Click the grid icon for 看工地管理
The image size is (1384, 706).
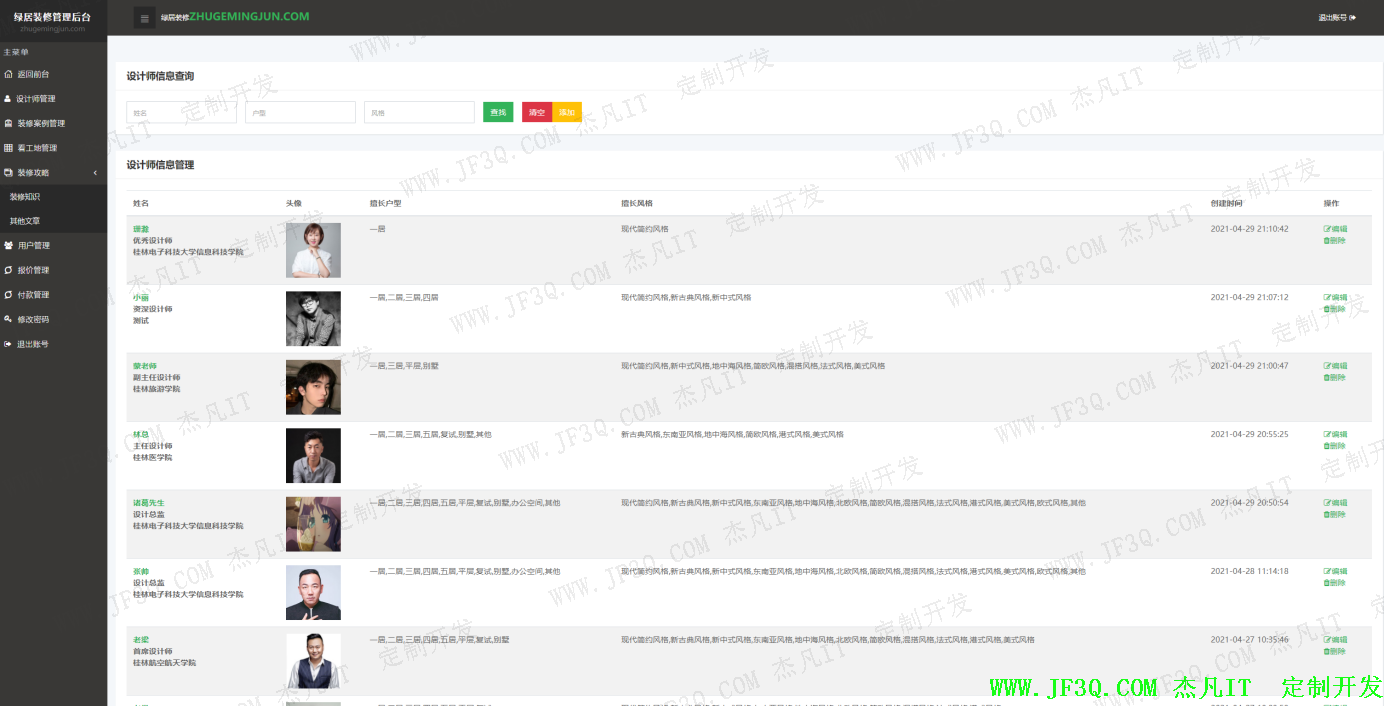pyautogui.click(x=9, y=148)
